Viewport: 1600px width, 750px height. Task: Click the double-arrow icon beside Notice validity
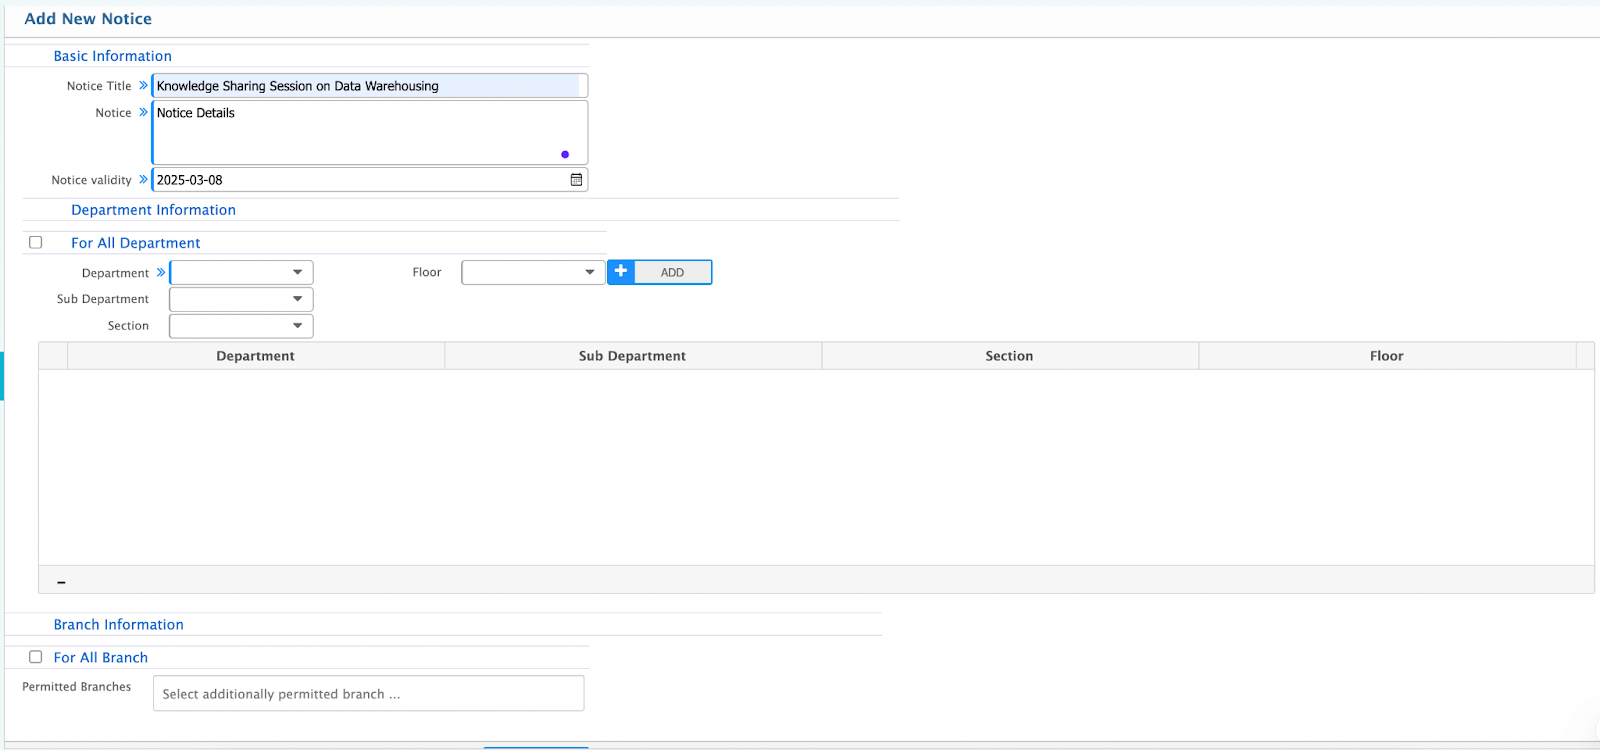click(x=143, y=179)
